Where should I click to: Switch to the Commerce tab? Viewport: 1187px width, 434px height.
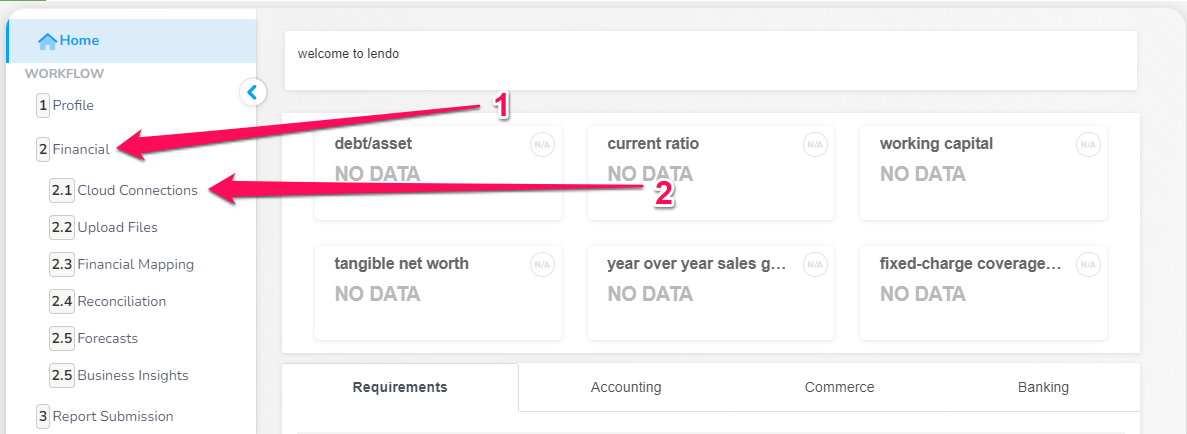point(840,387)
